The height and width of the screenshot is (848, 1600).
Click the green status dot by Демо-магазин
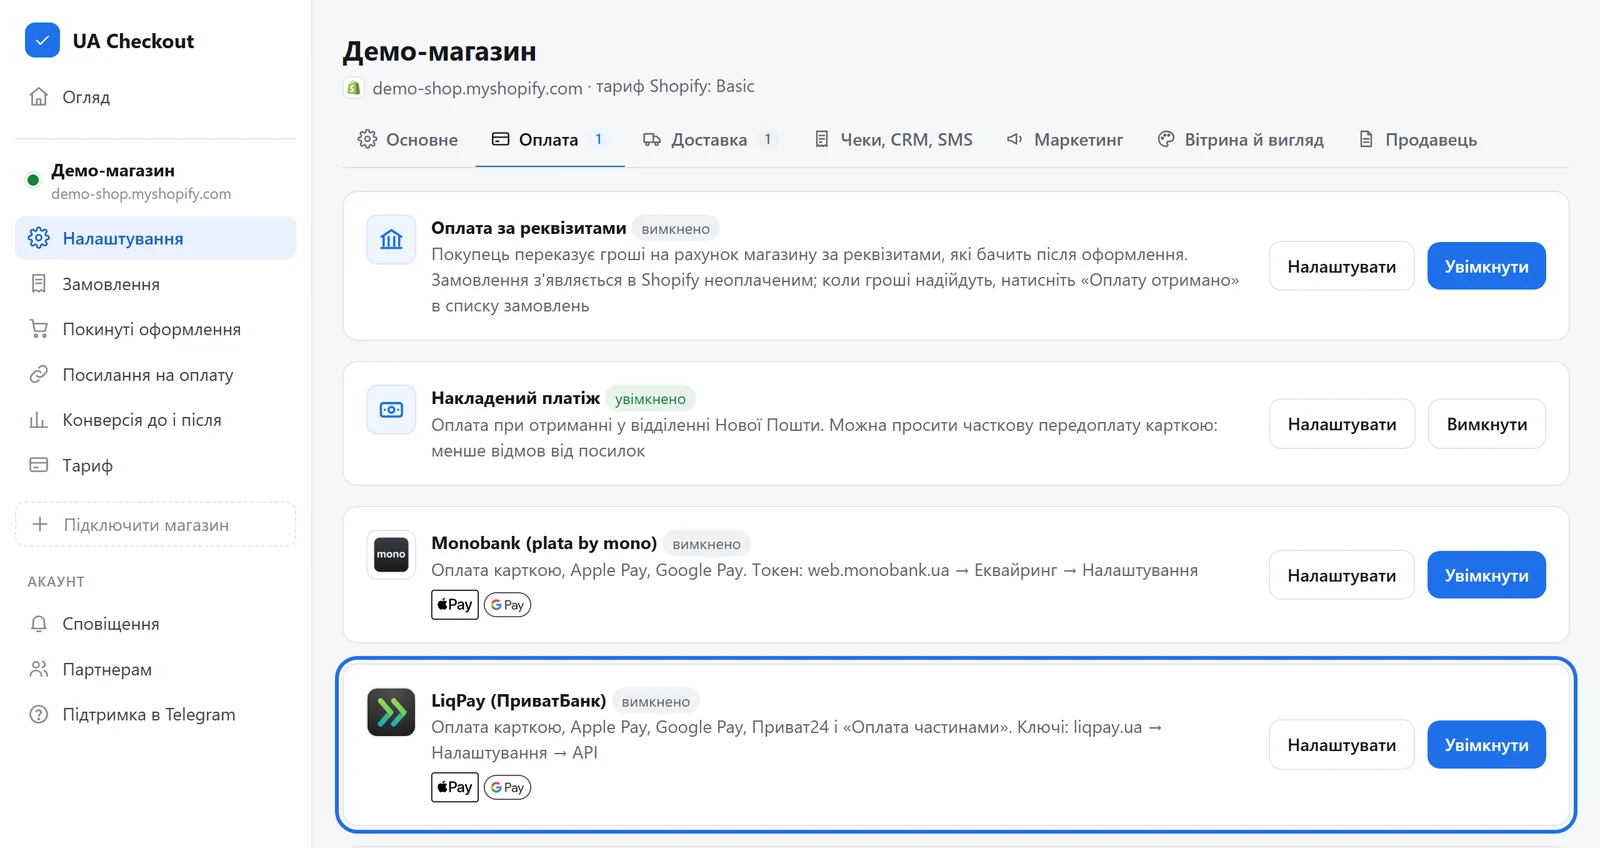pyautogui.click(x=33, y=181)
